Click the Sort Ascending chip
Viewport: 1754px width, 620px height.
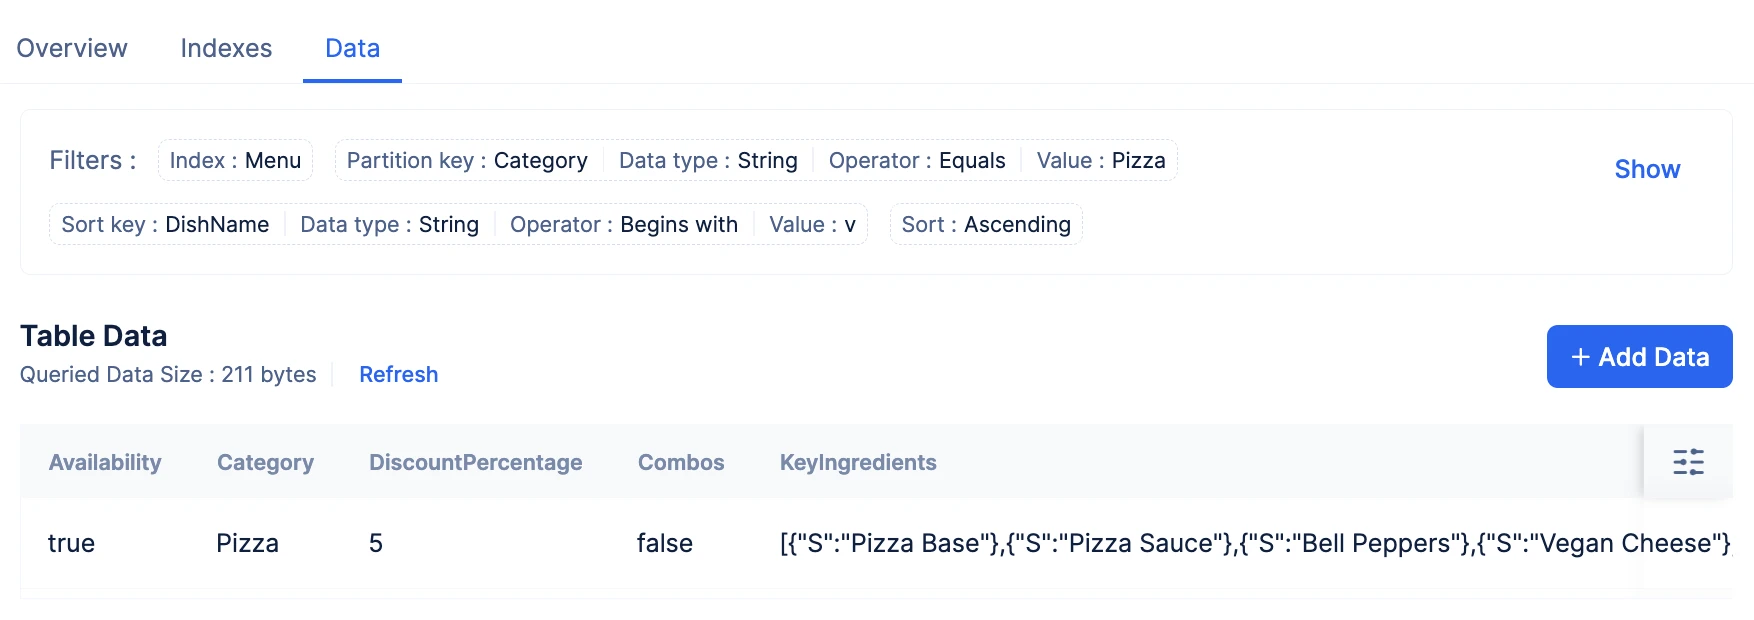(x=986, y=224)
